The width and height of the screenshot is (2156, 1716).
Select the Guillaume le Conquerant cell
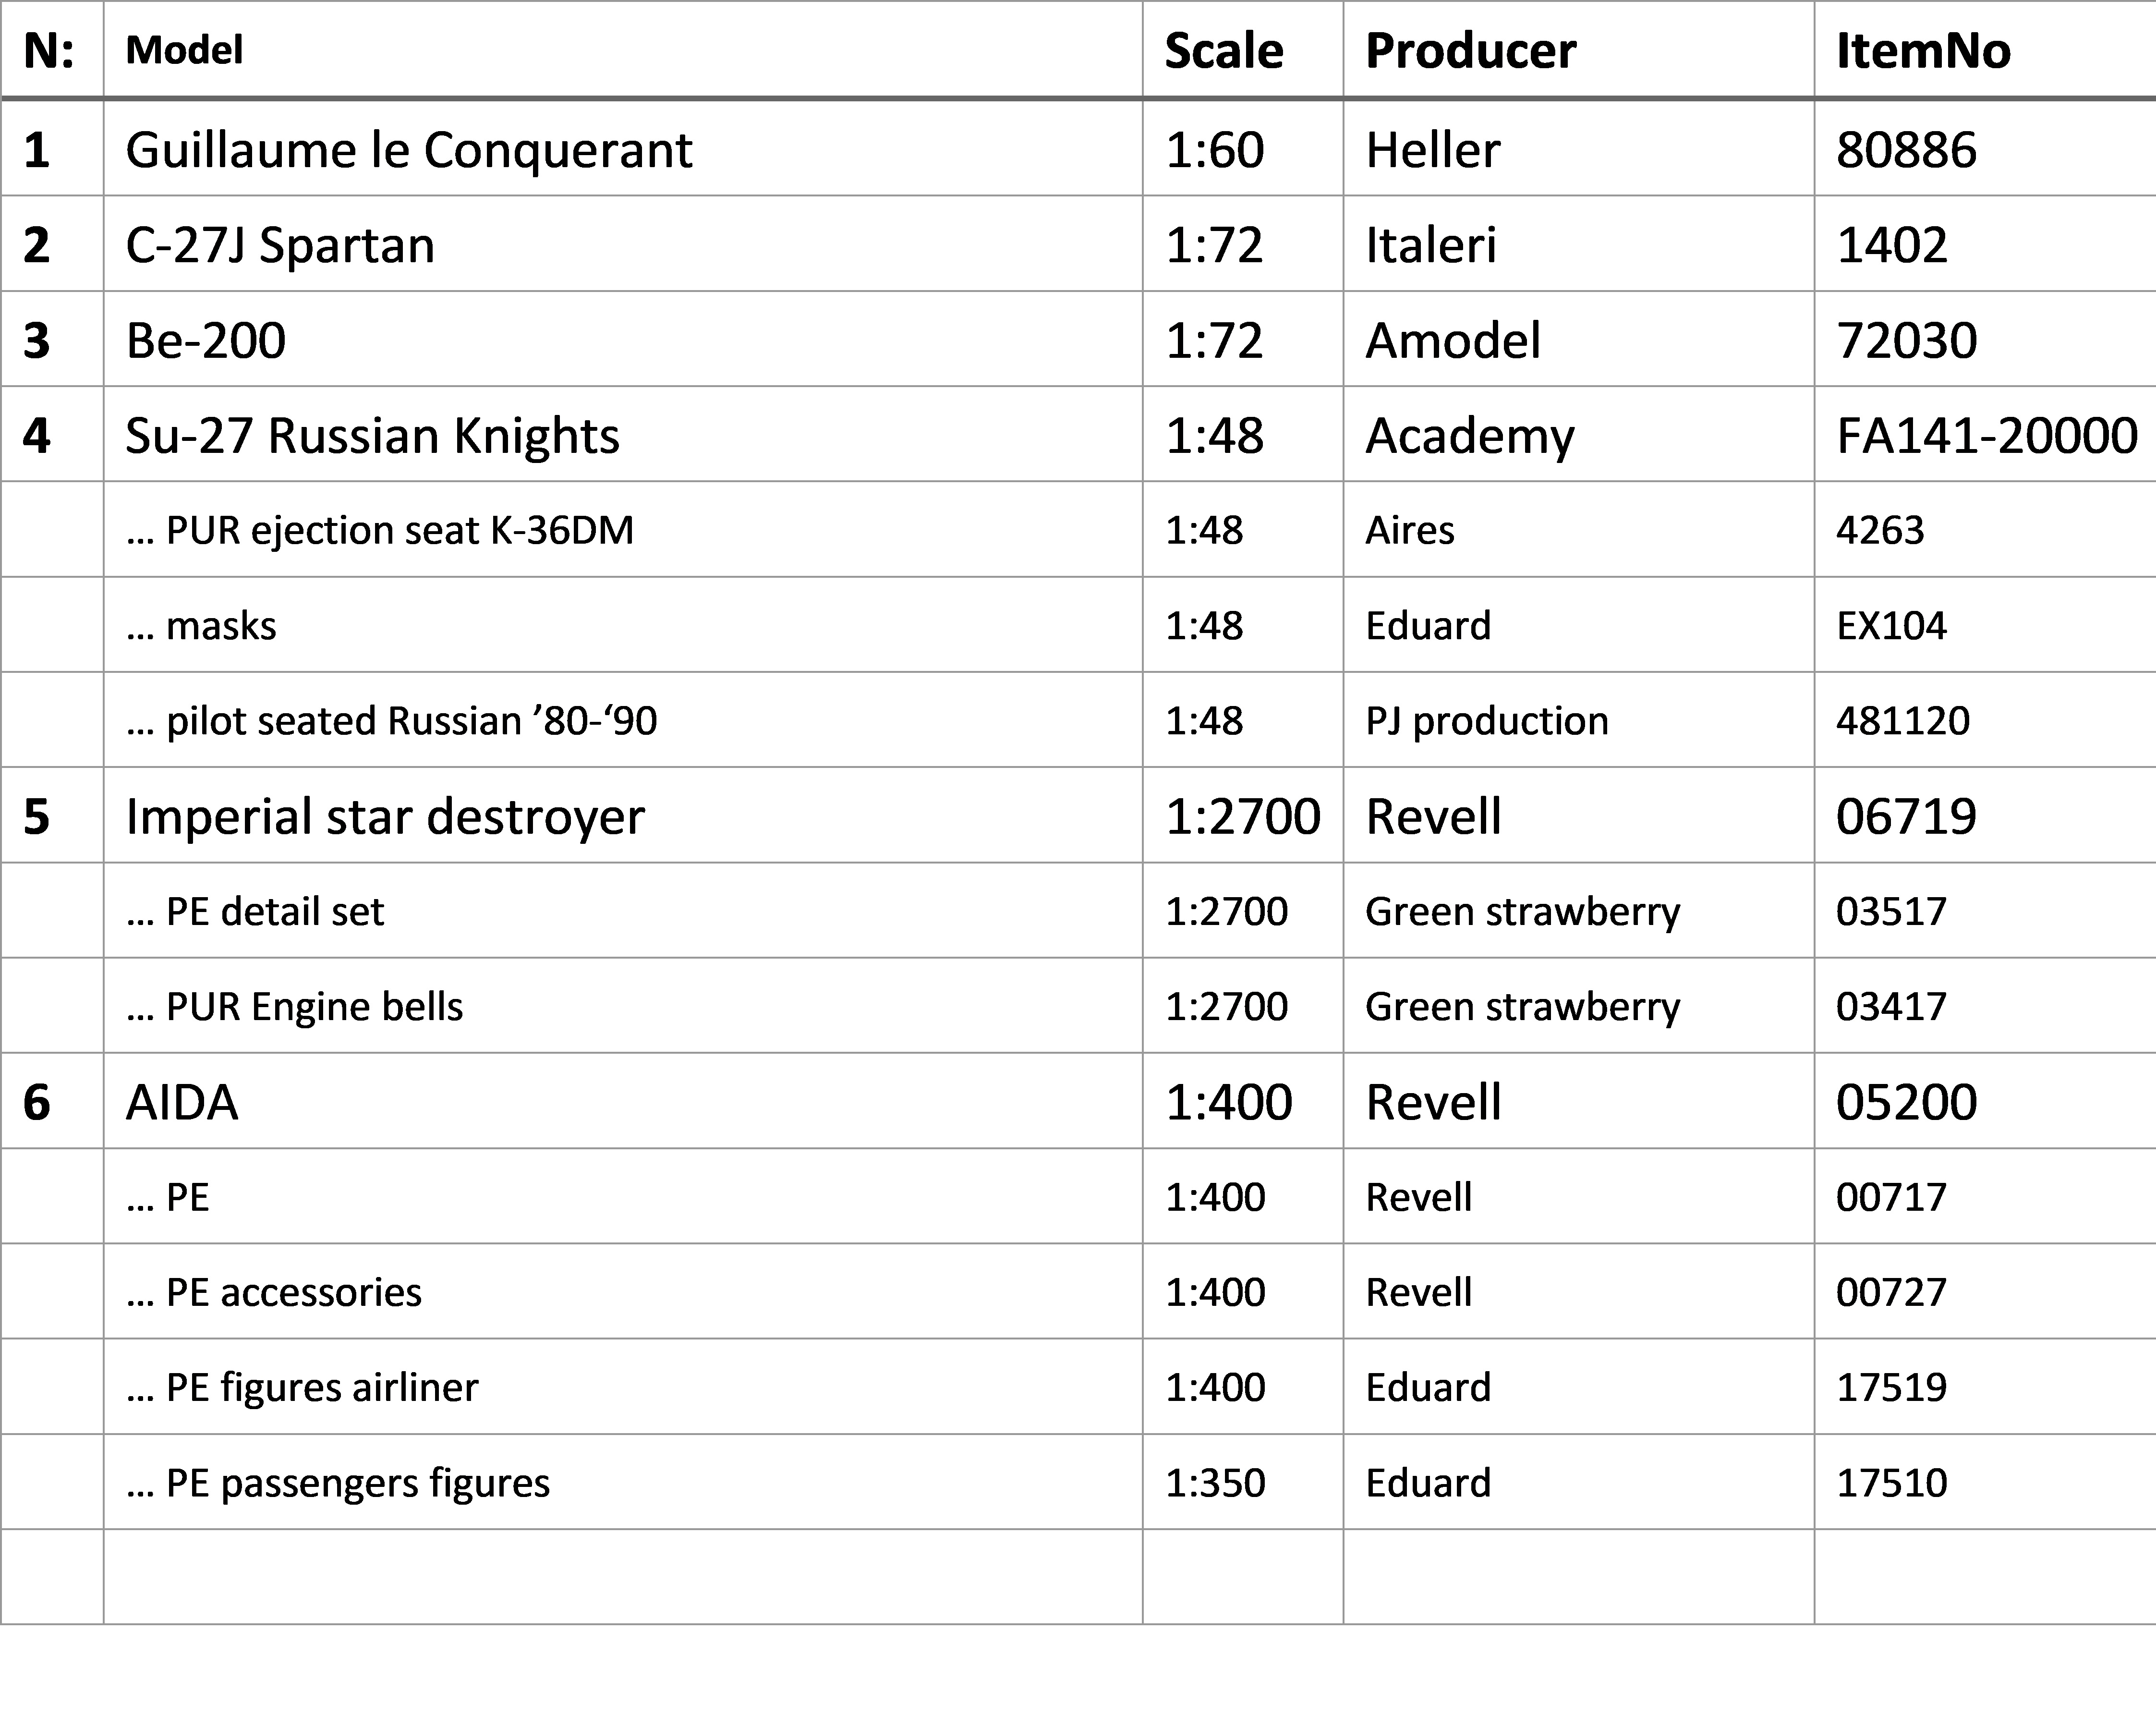point(623,149)
